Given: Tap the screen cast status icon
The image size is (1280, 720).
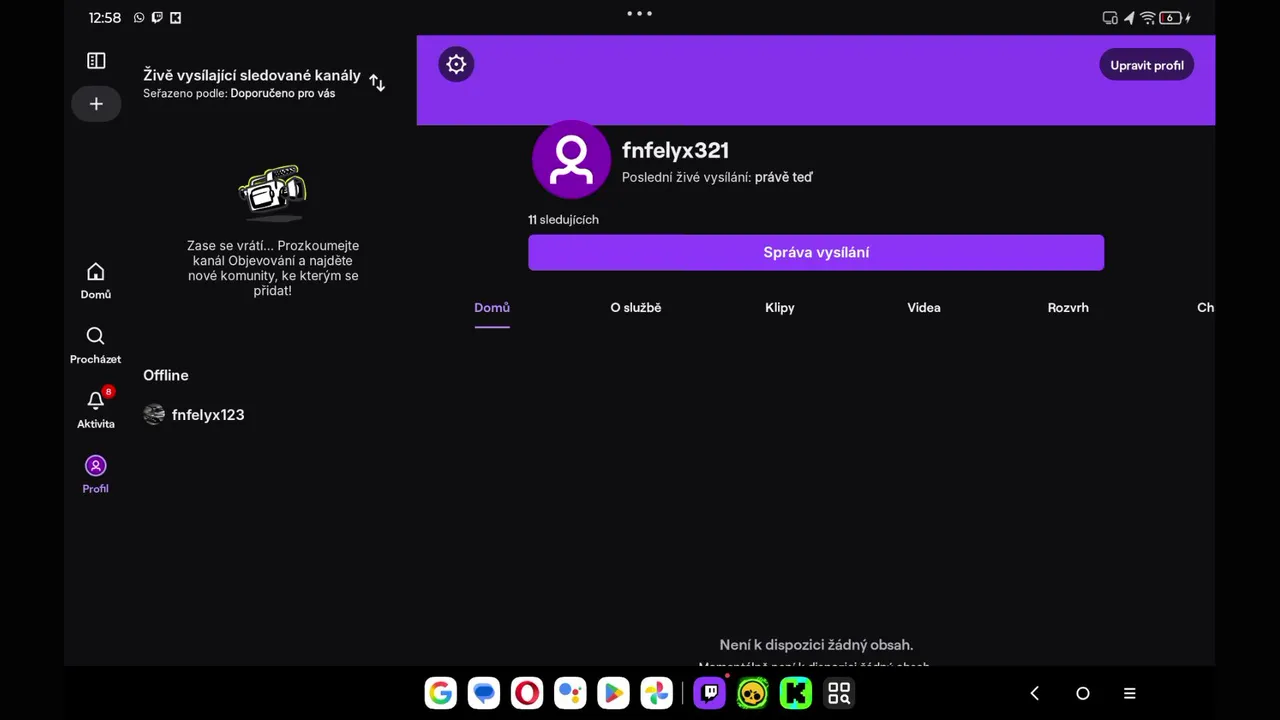Looking at the screenshot, I should pos(1110,18).
